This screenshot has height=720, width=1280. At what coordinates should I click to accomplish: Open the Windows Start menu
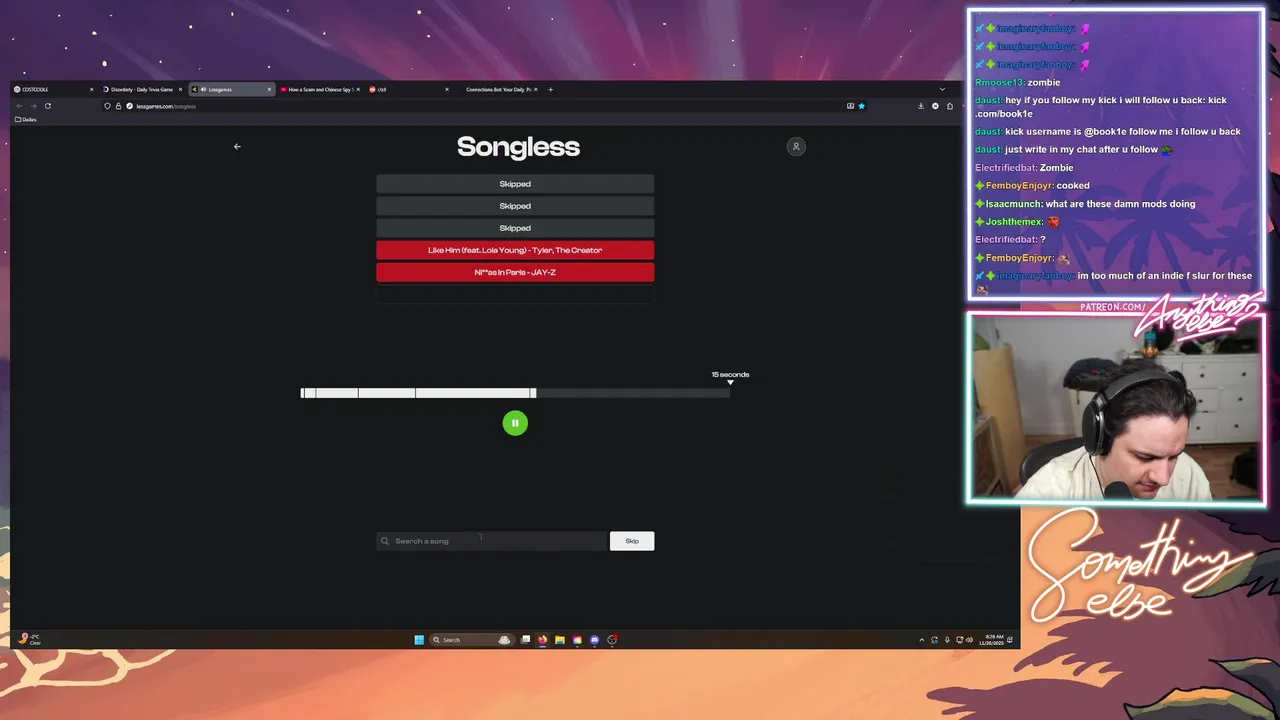419,640
